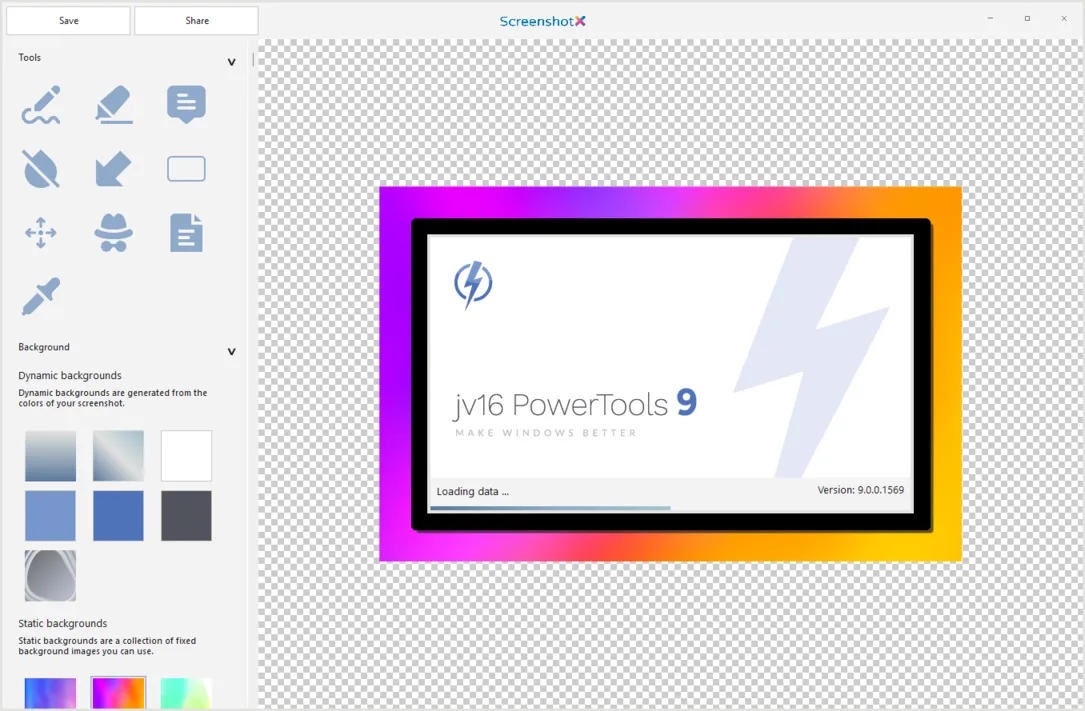The image size is (1085, 711).
Task: Choose the dark gray solid dynamic background
Action: (x=186, y=516)
